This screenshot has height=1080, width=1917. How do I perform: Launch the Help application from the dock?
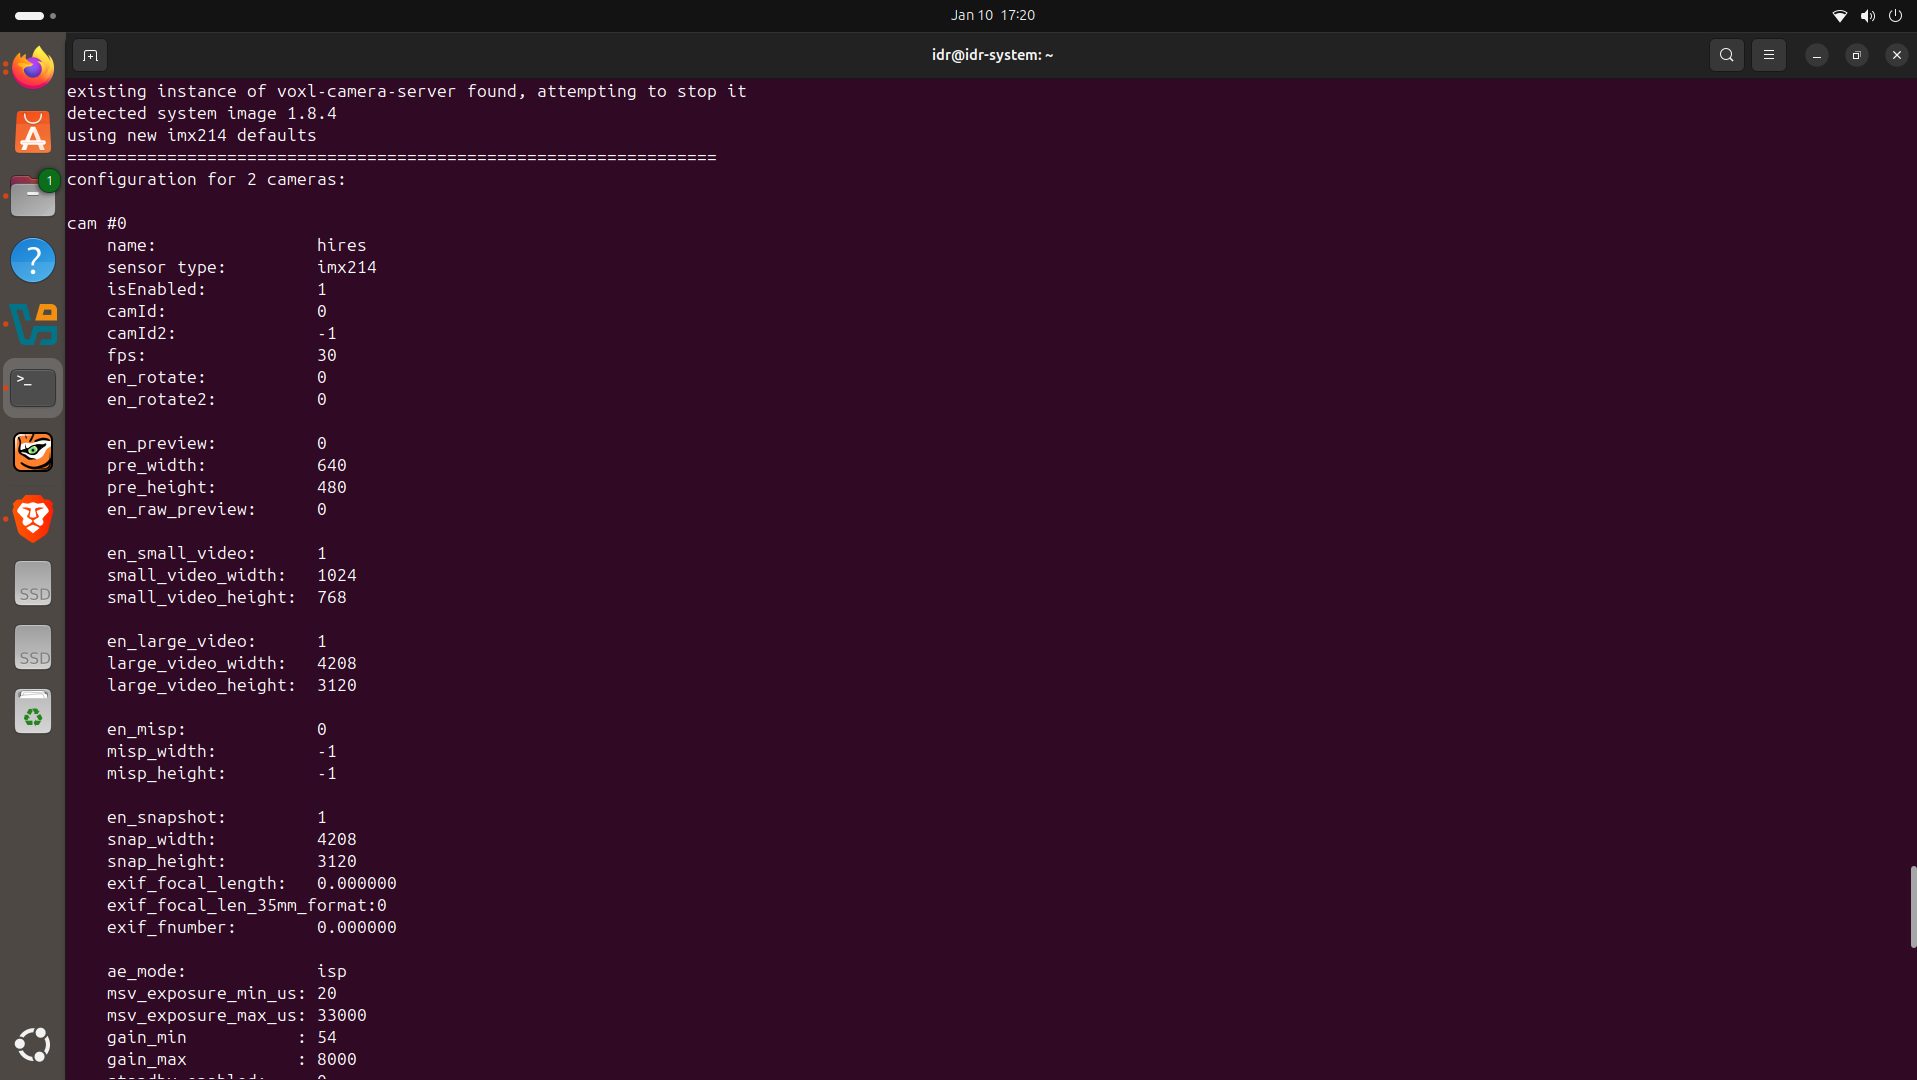[x=32, y=259]
